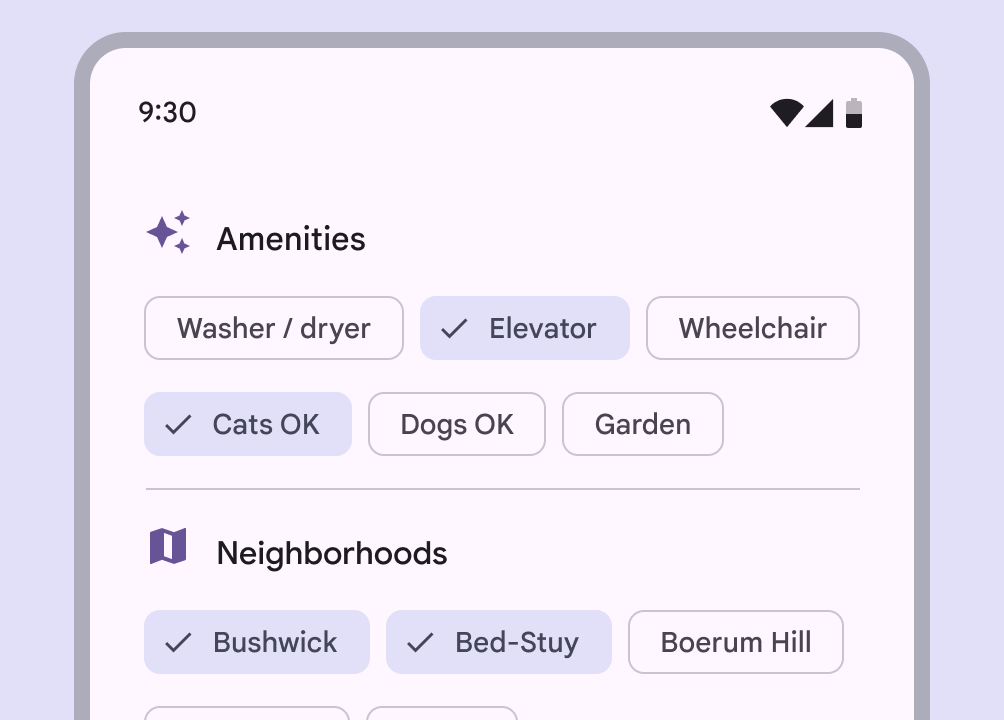Enable the Washer / dryer filter chip
This screenshot has height=720, width=1004.
274,328
